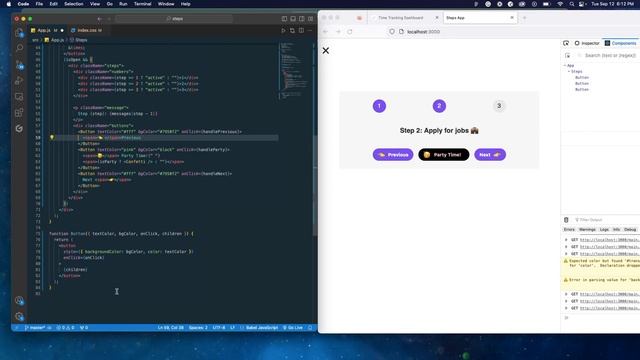Open the Run and Debug view in VS Code
Image resolution: width=640 pixels, height=360 pixels.
click(x=19, y=80)
